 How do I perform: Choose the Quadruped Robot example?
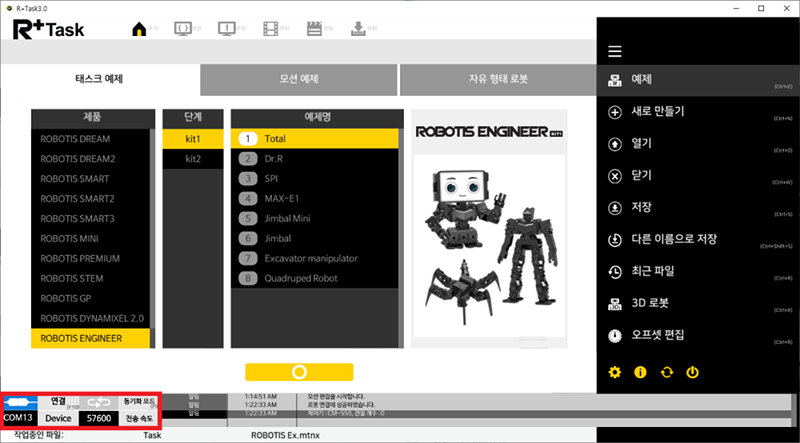(299, 279)
